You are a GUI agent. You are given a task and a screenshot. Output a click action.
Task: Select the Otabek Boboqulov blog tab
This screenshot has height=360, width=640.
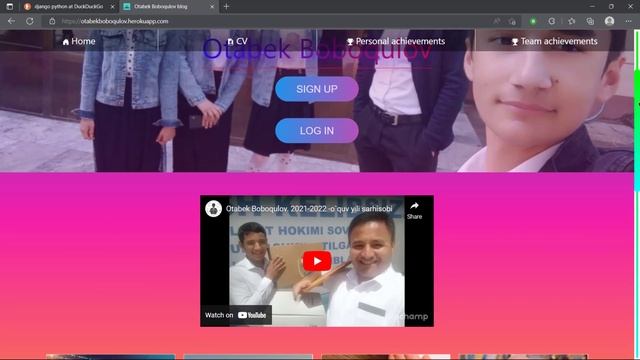[169, 7]
